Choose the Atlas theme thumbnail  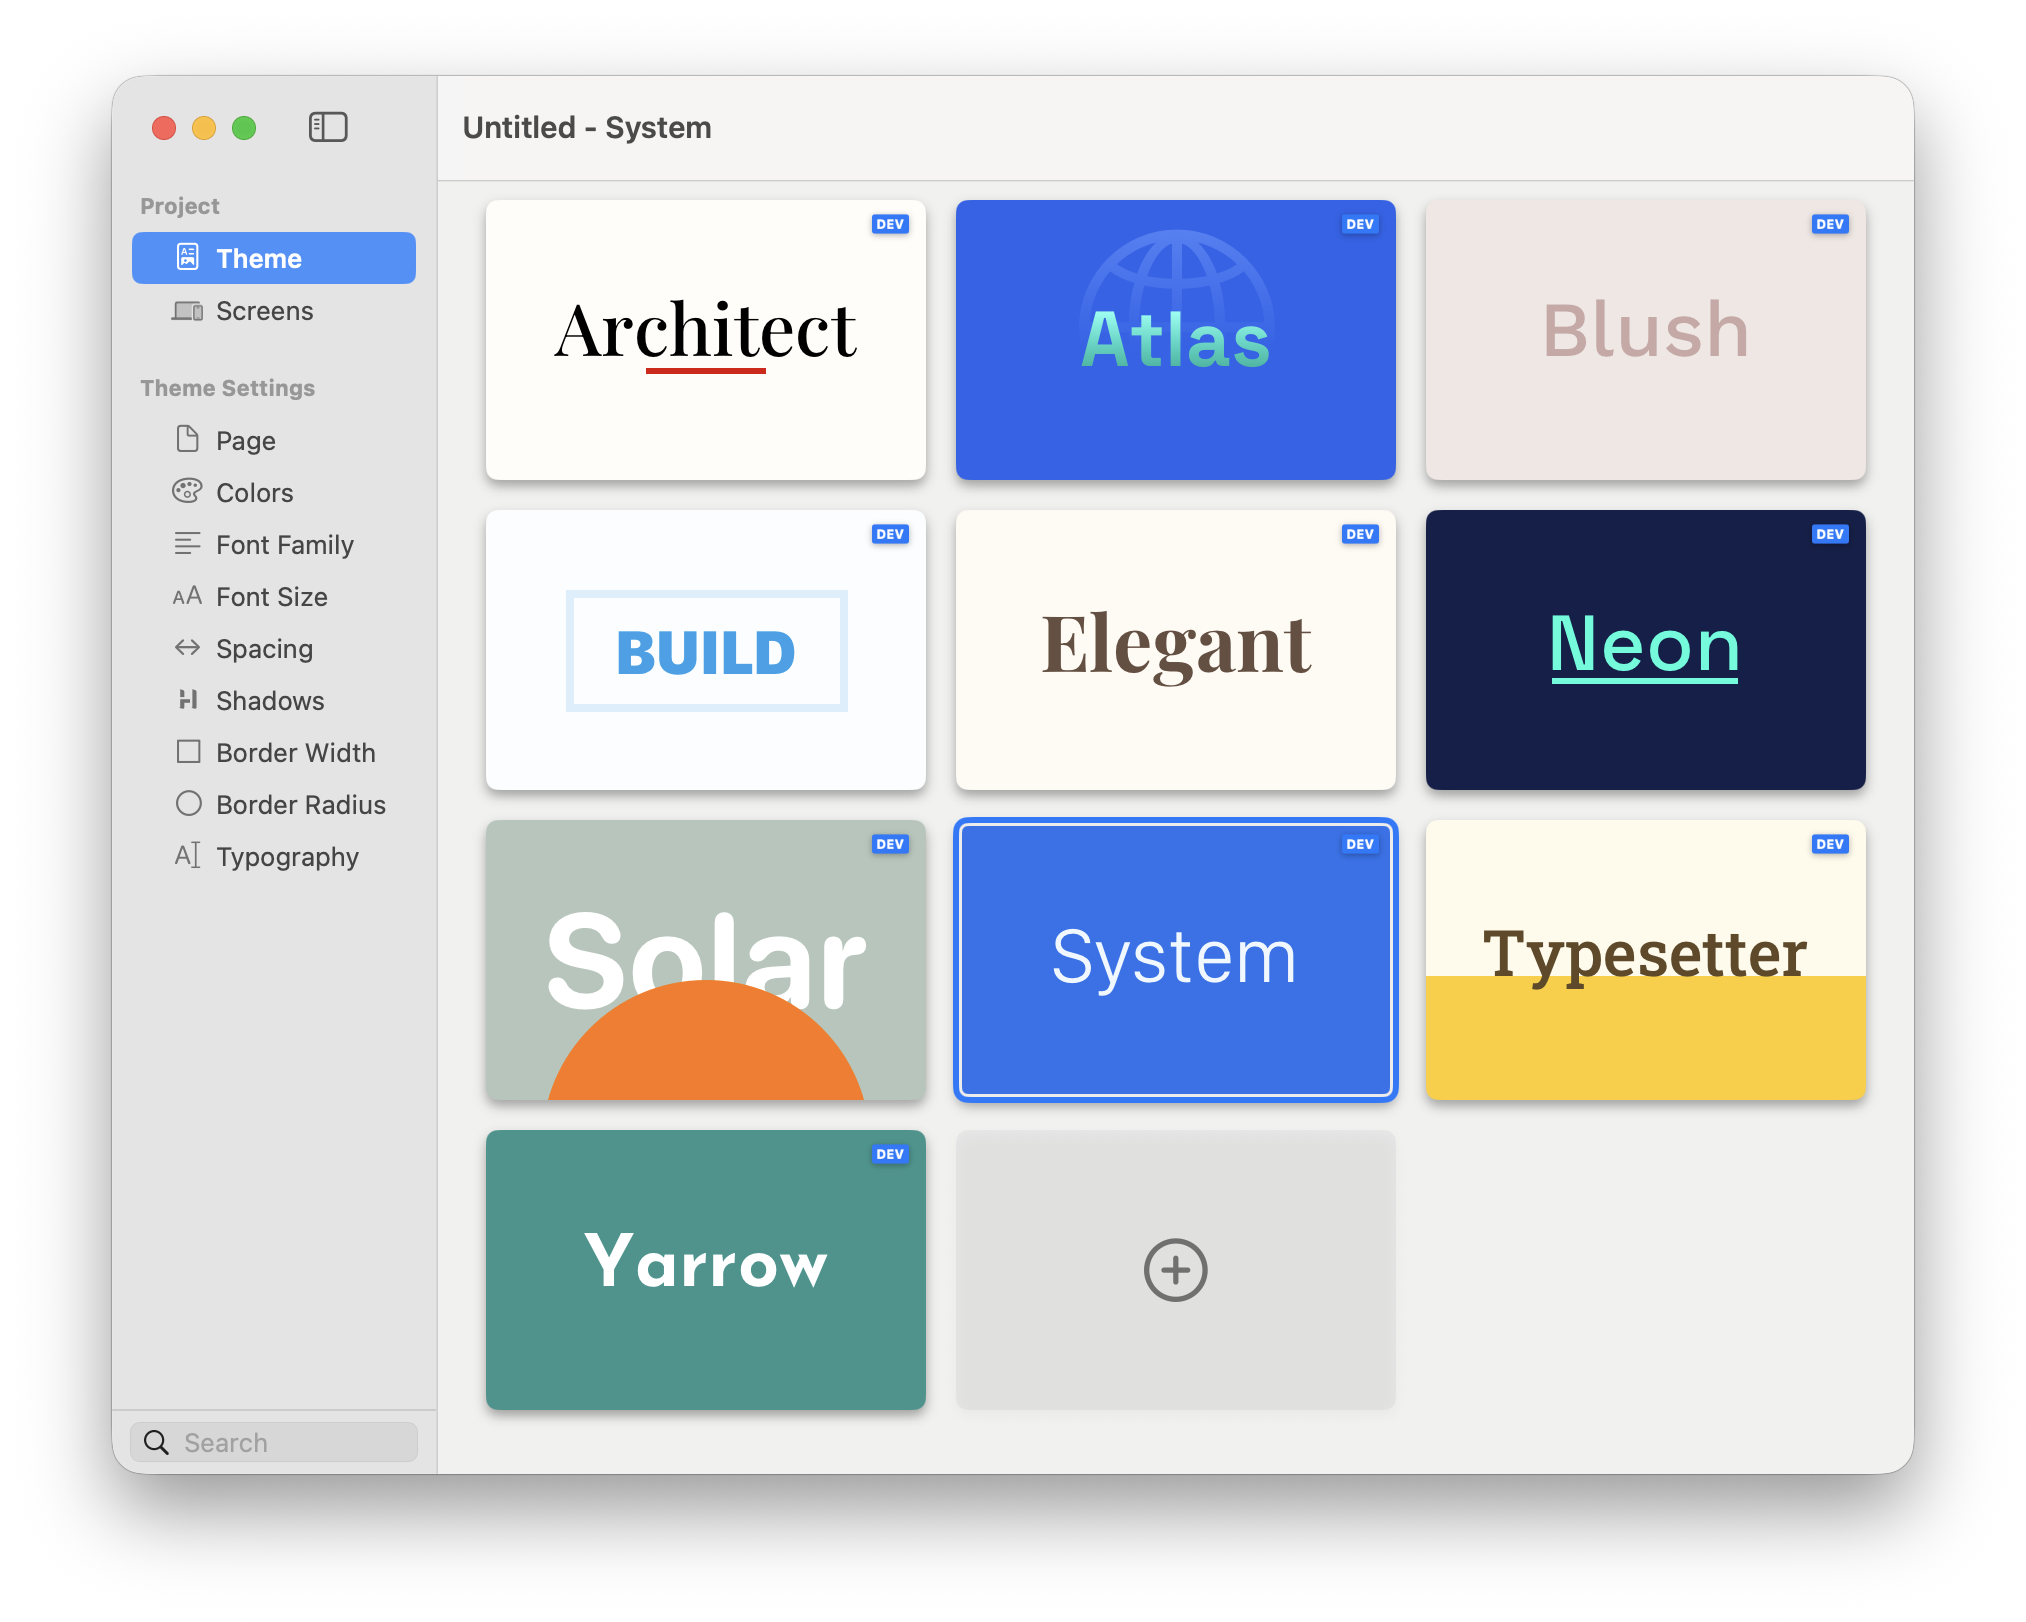pyautogui.click(x=1175, y=340)
